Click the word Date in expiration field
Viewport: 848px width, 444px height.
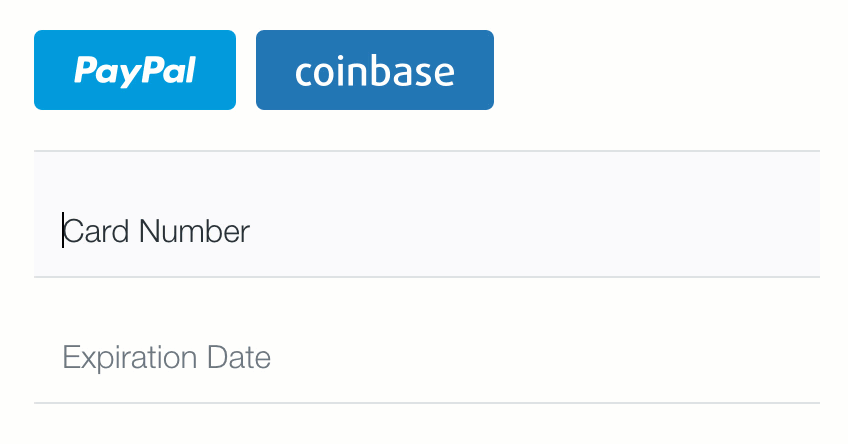click(x=239, y=357)
